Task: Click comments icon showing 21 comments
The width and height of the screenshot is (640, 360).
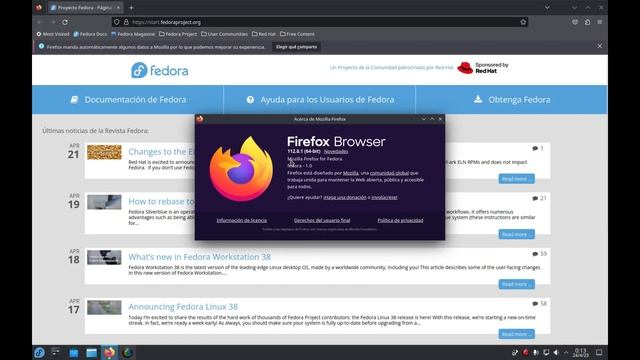Action: click(535, 198)
